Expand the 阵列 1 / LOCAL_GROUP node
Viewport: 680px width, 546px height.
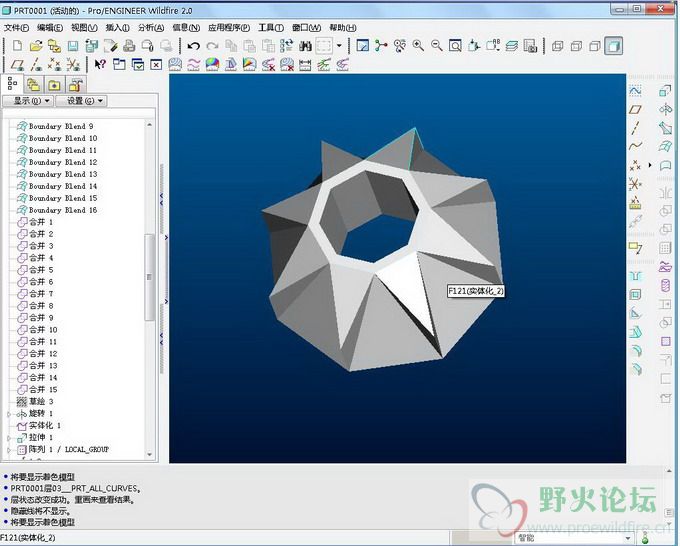click(x=9, y=450)
